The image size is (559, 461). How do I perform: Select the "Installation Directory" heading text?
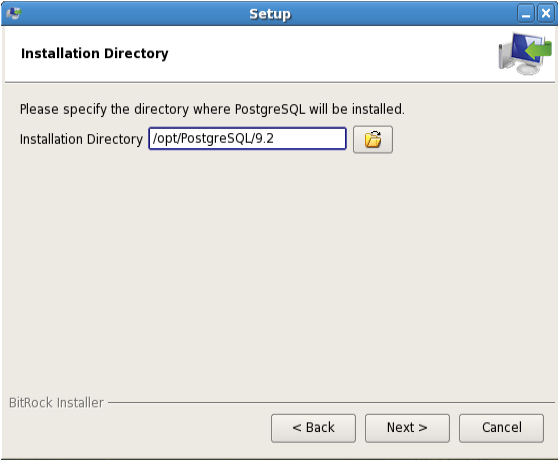tap(94, 53)
